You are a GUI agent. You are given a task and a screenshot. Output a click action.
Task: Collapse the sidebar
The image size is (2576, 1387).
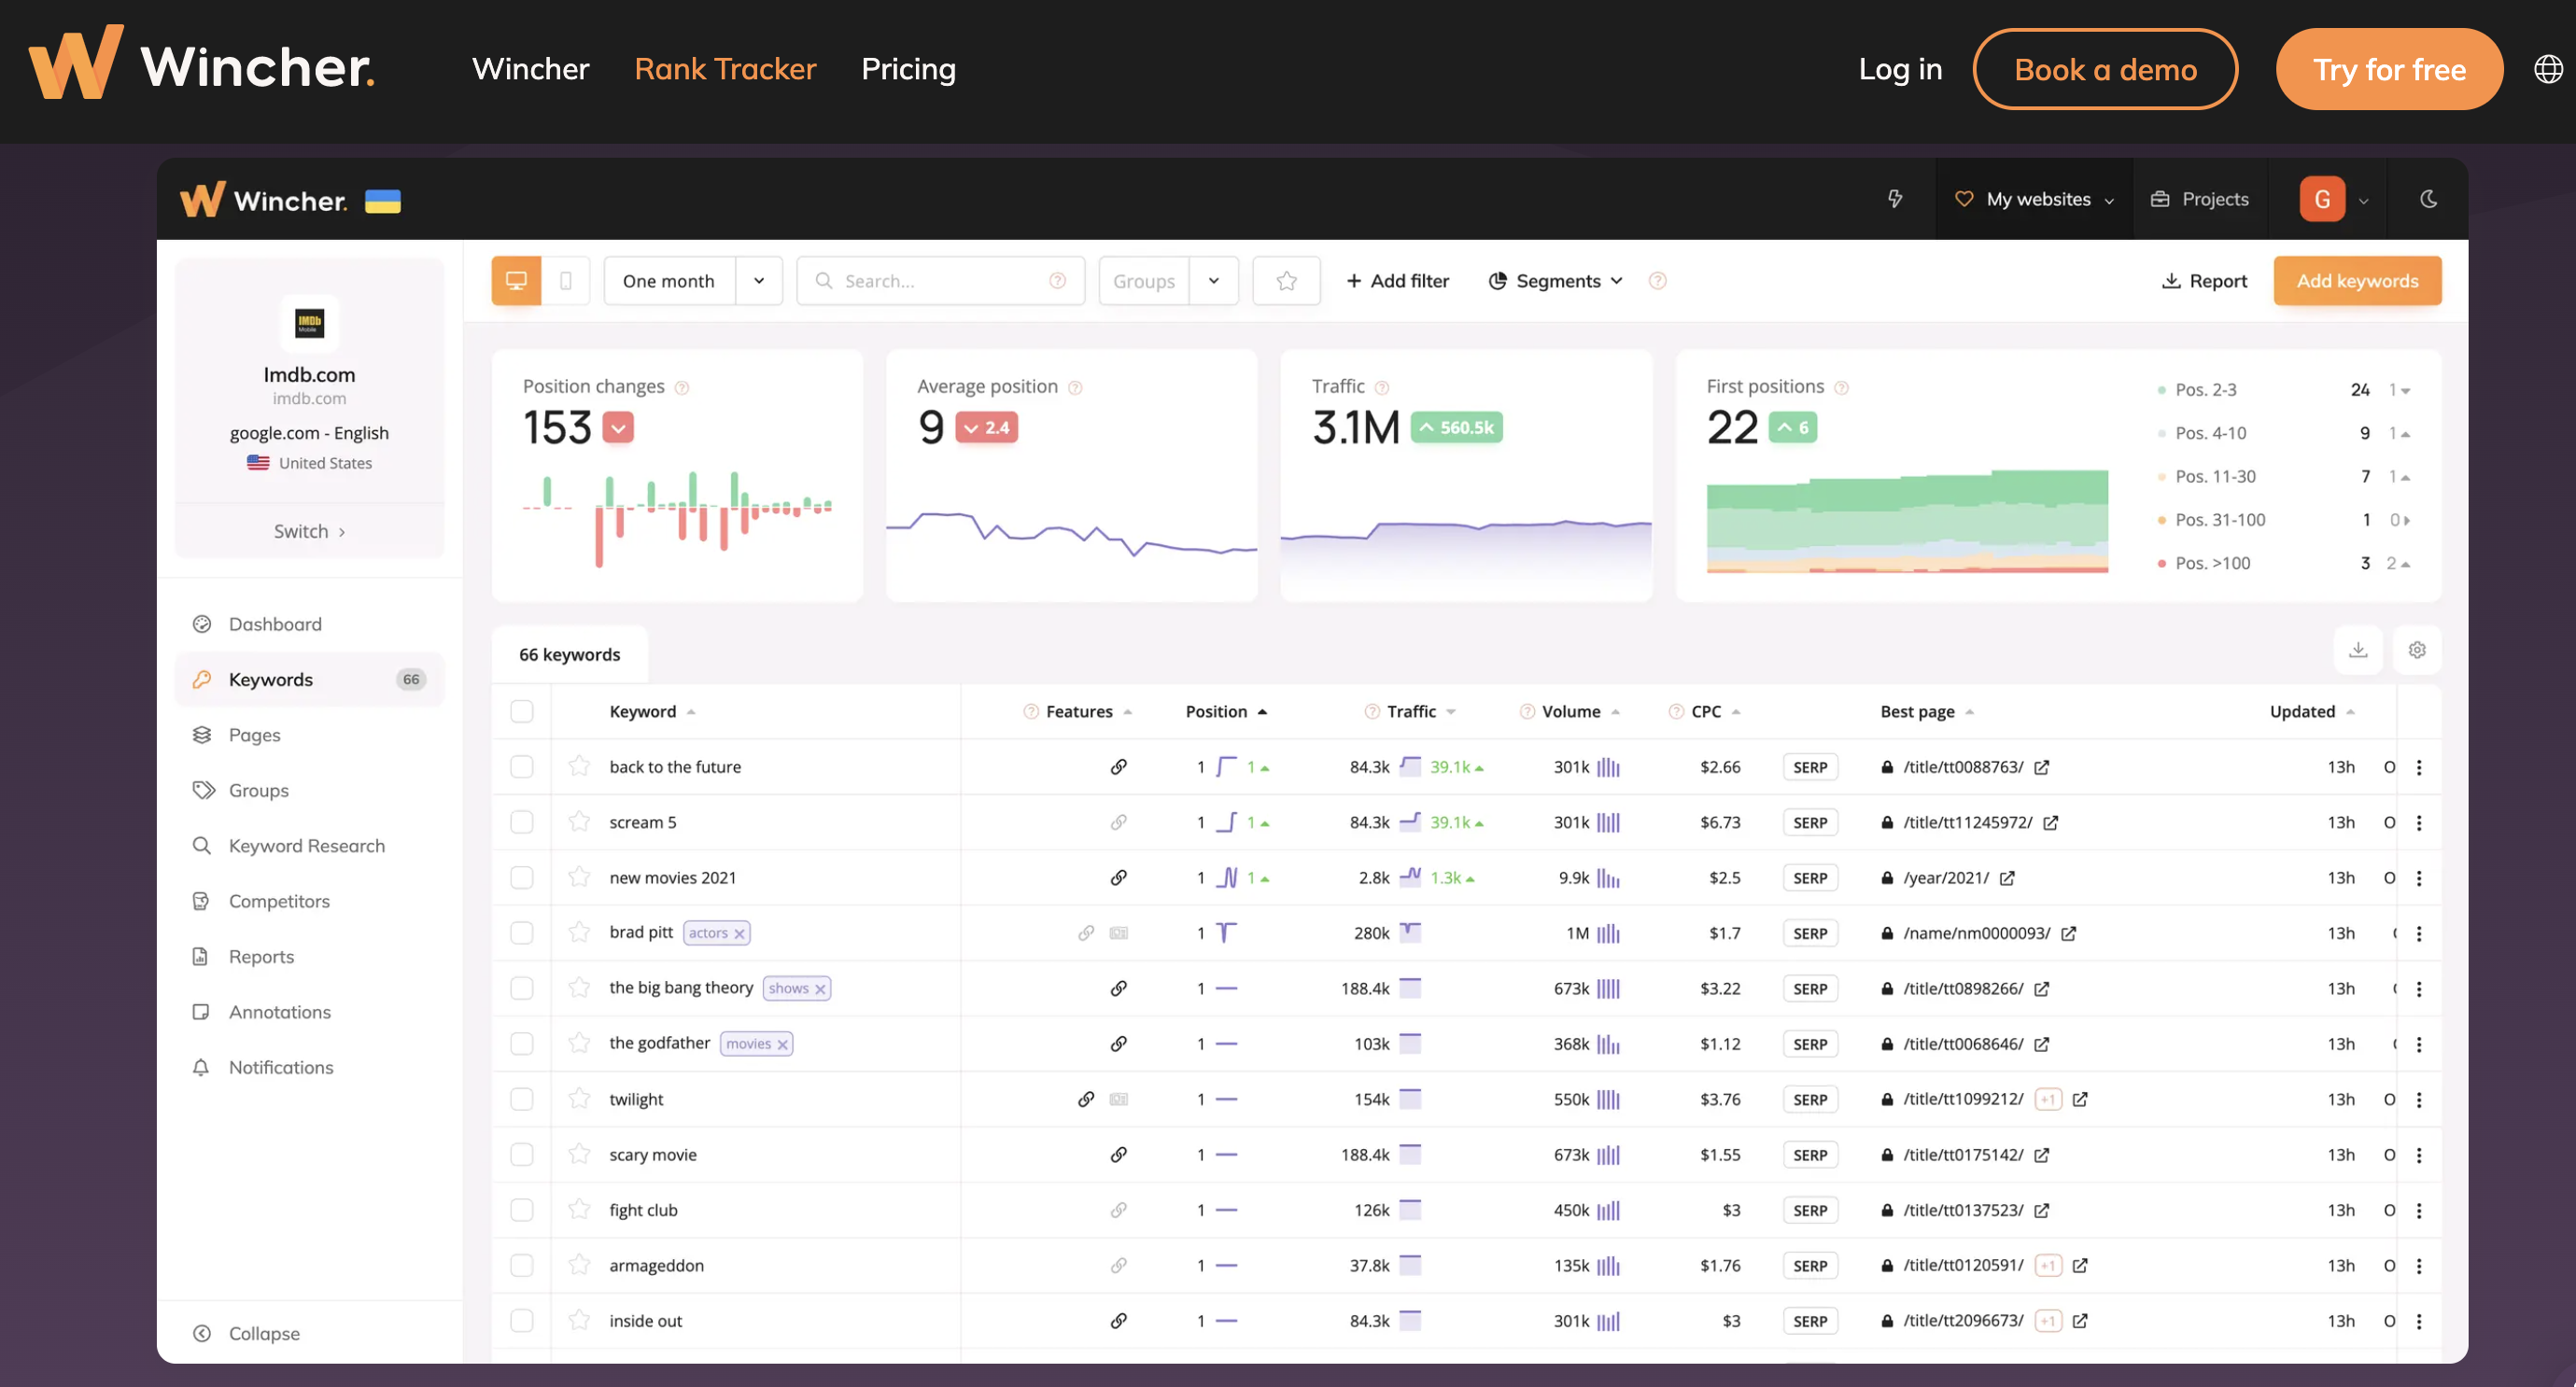coord(246,1333)
